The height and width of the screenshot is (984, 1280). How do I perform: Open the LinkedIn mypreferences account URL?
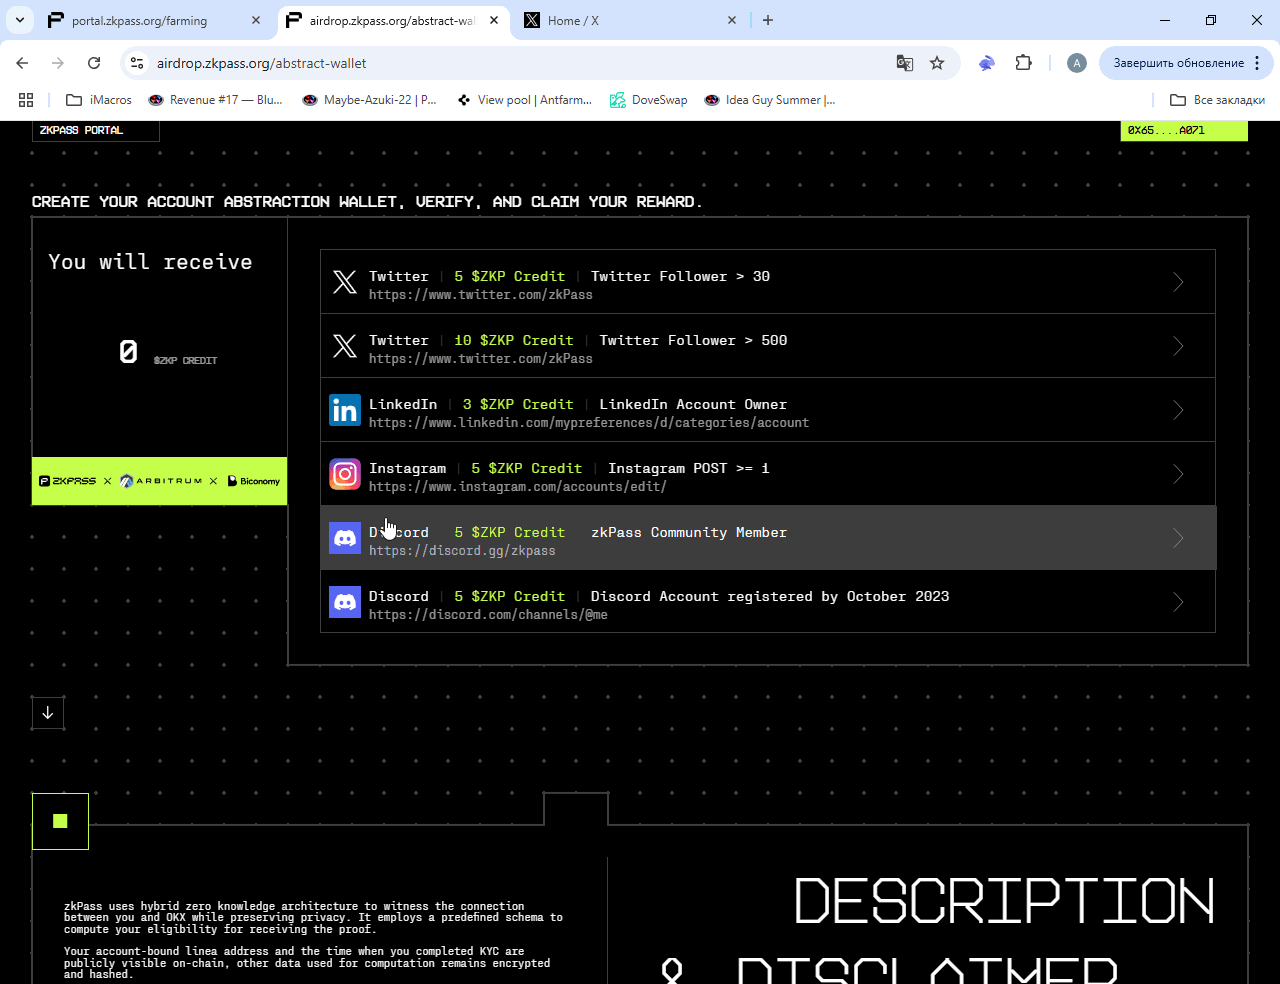(x=589, y=423)
